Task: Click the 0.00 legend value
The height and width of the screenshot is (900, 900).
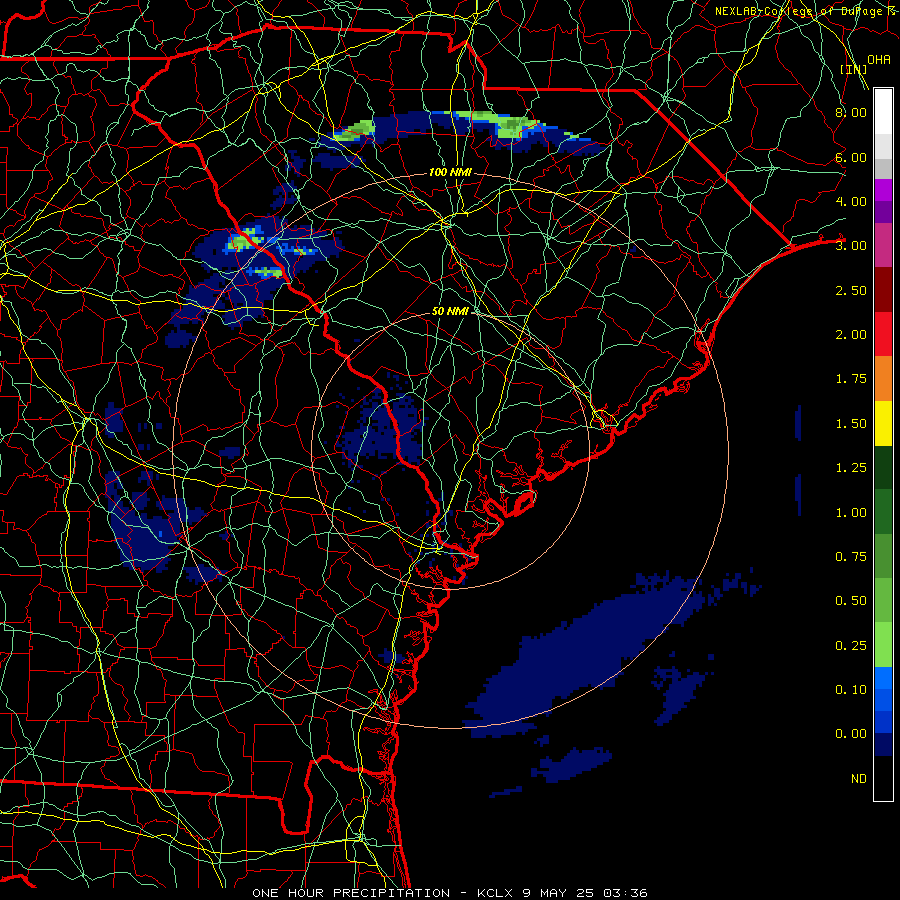Action: tap(851, 734)
